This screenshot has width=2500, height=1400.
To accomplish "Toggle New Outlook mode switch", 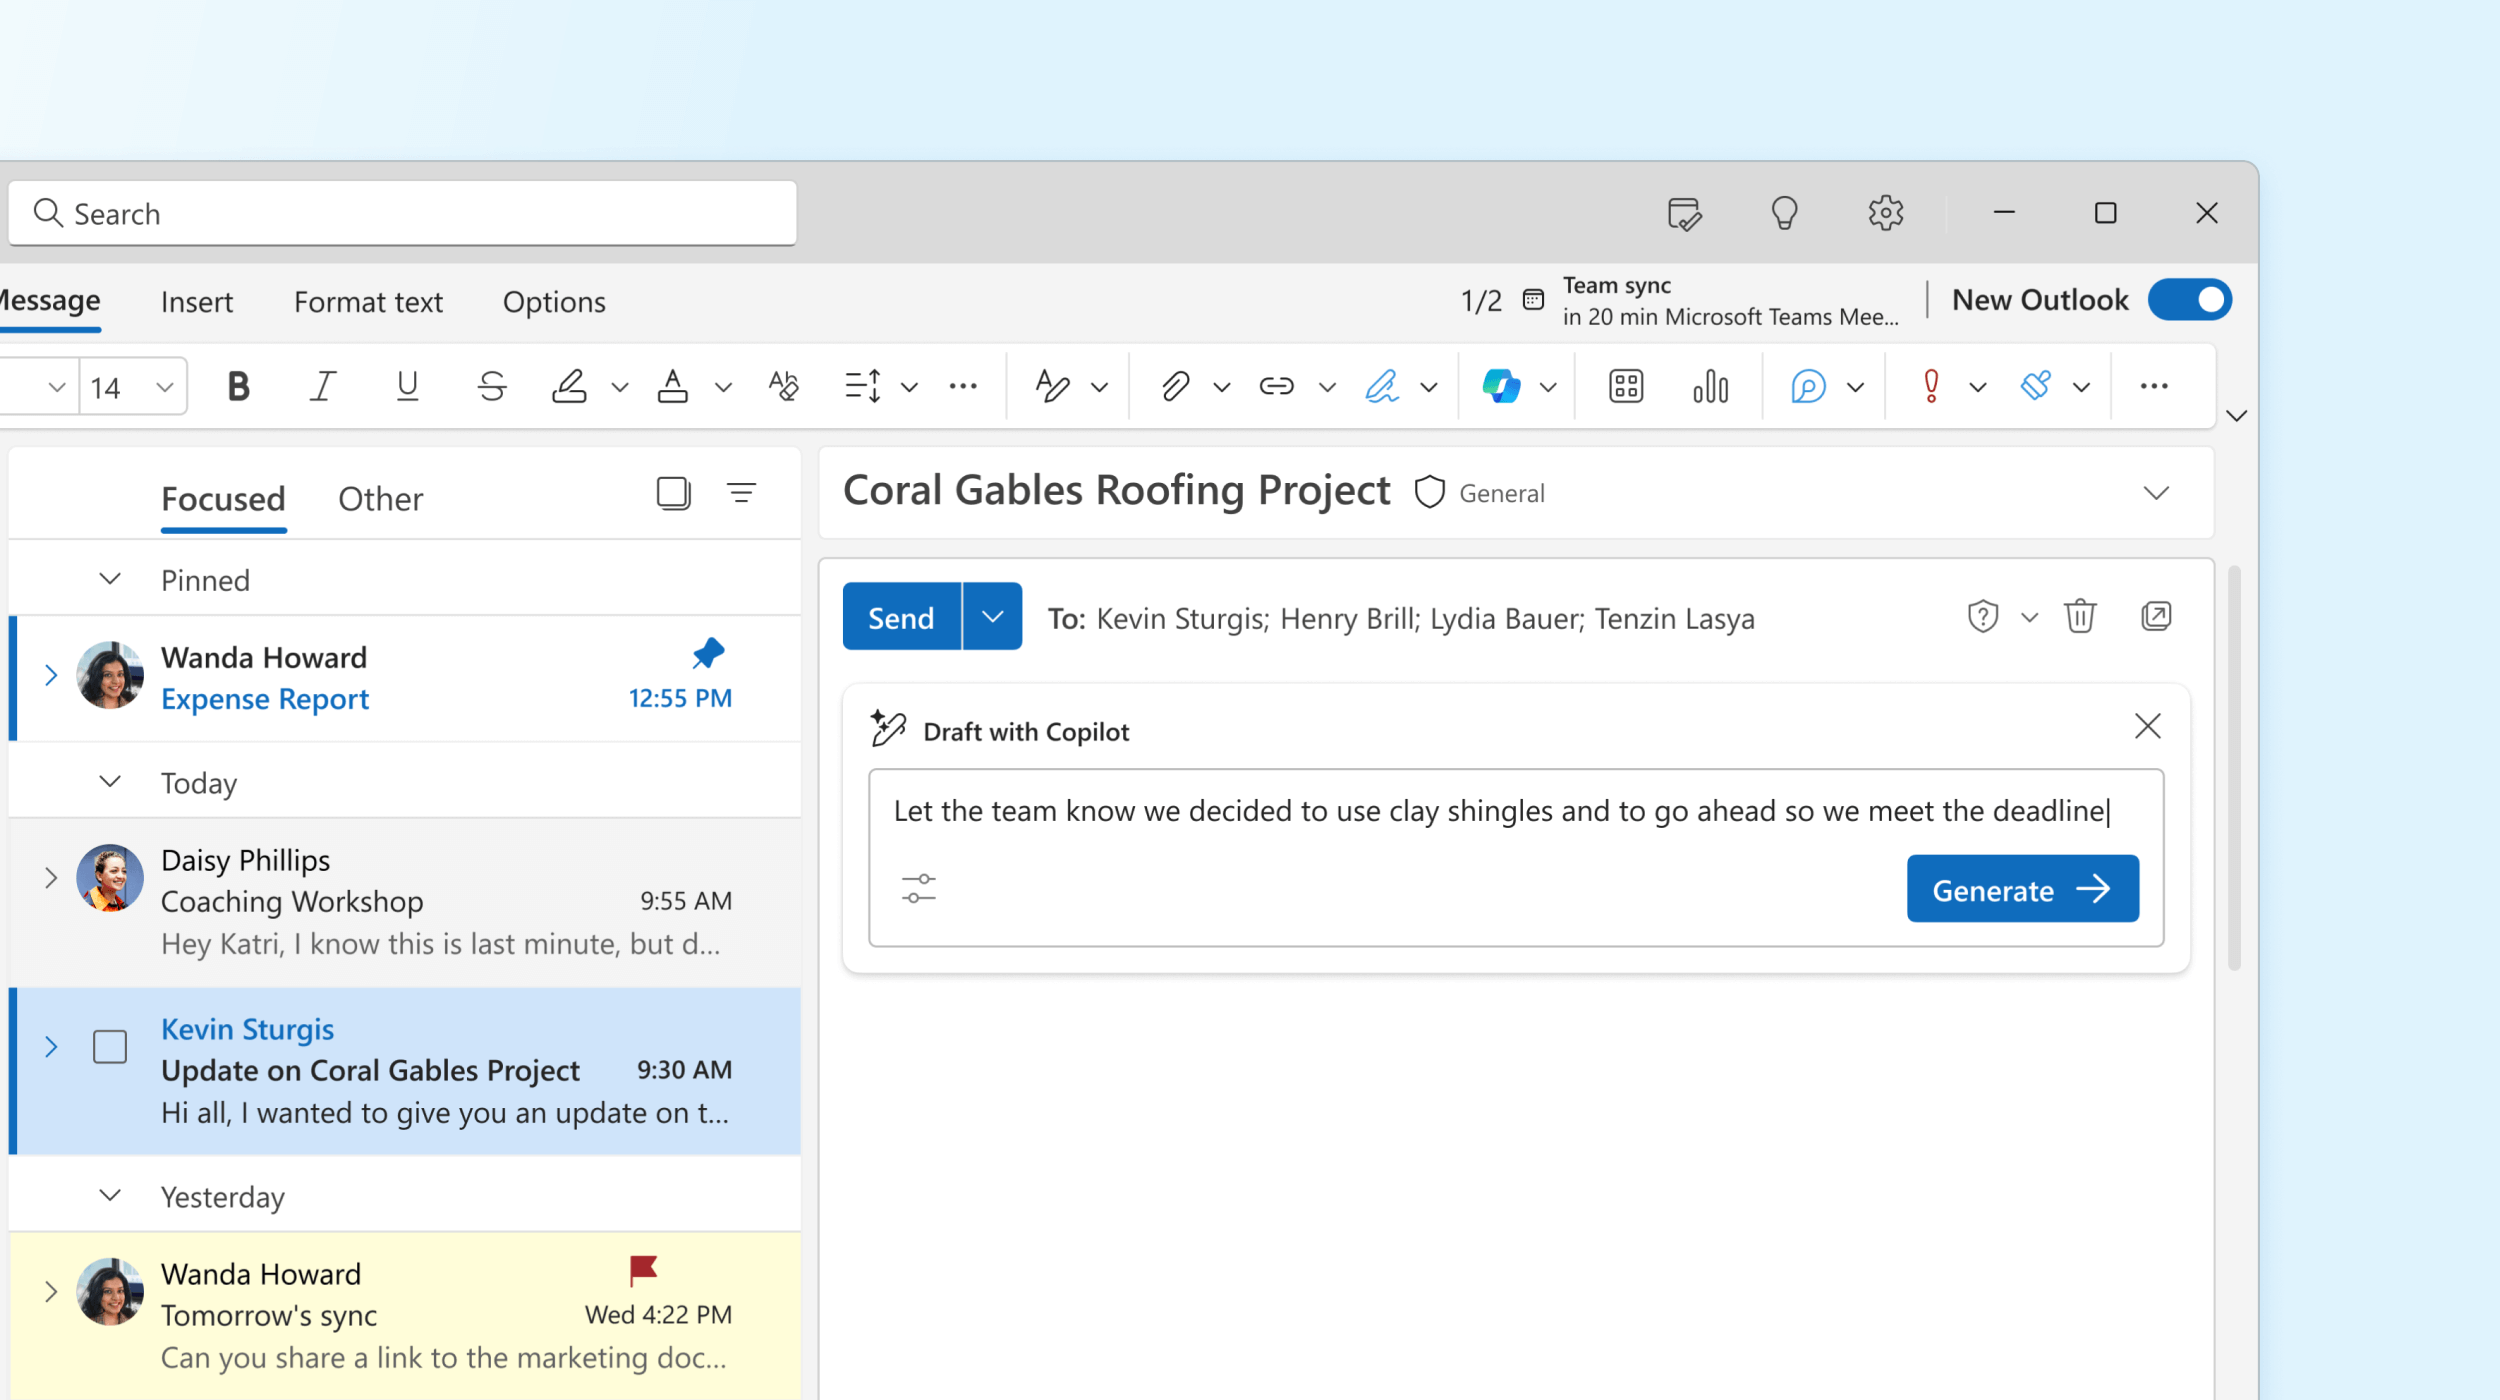I will pyautogui.click(x=2194, y=301).
